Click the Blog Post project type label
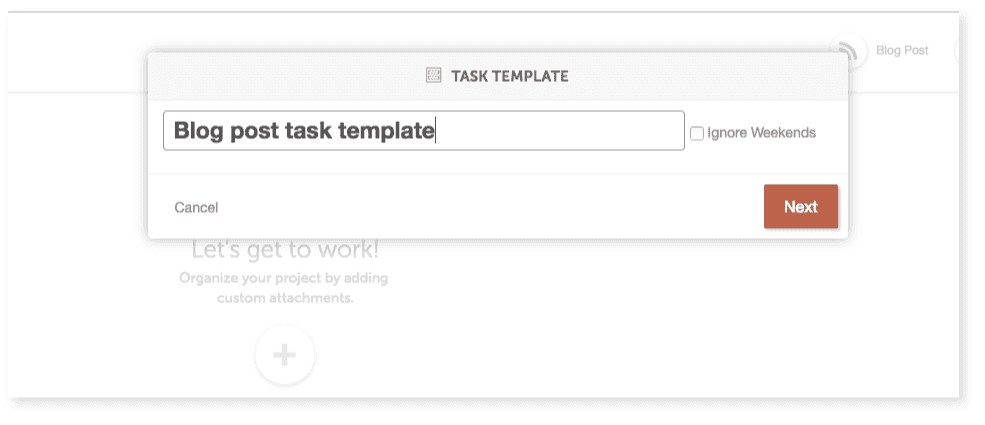This screenshot has width=985, height=425. point(902,51)
